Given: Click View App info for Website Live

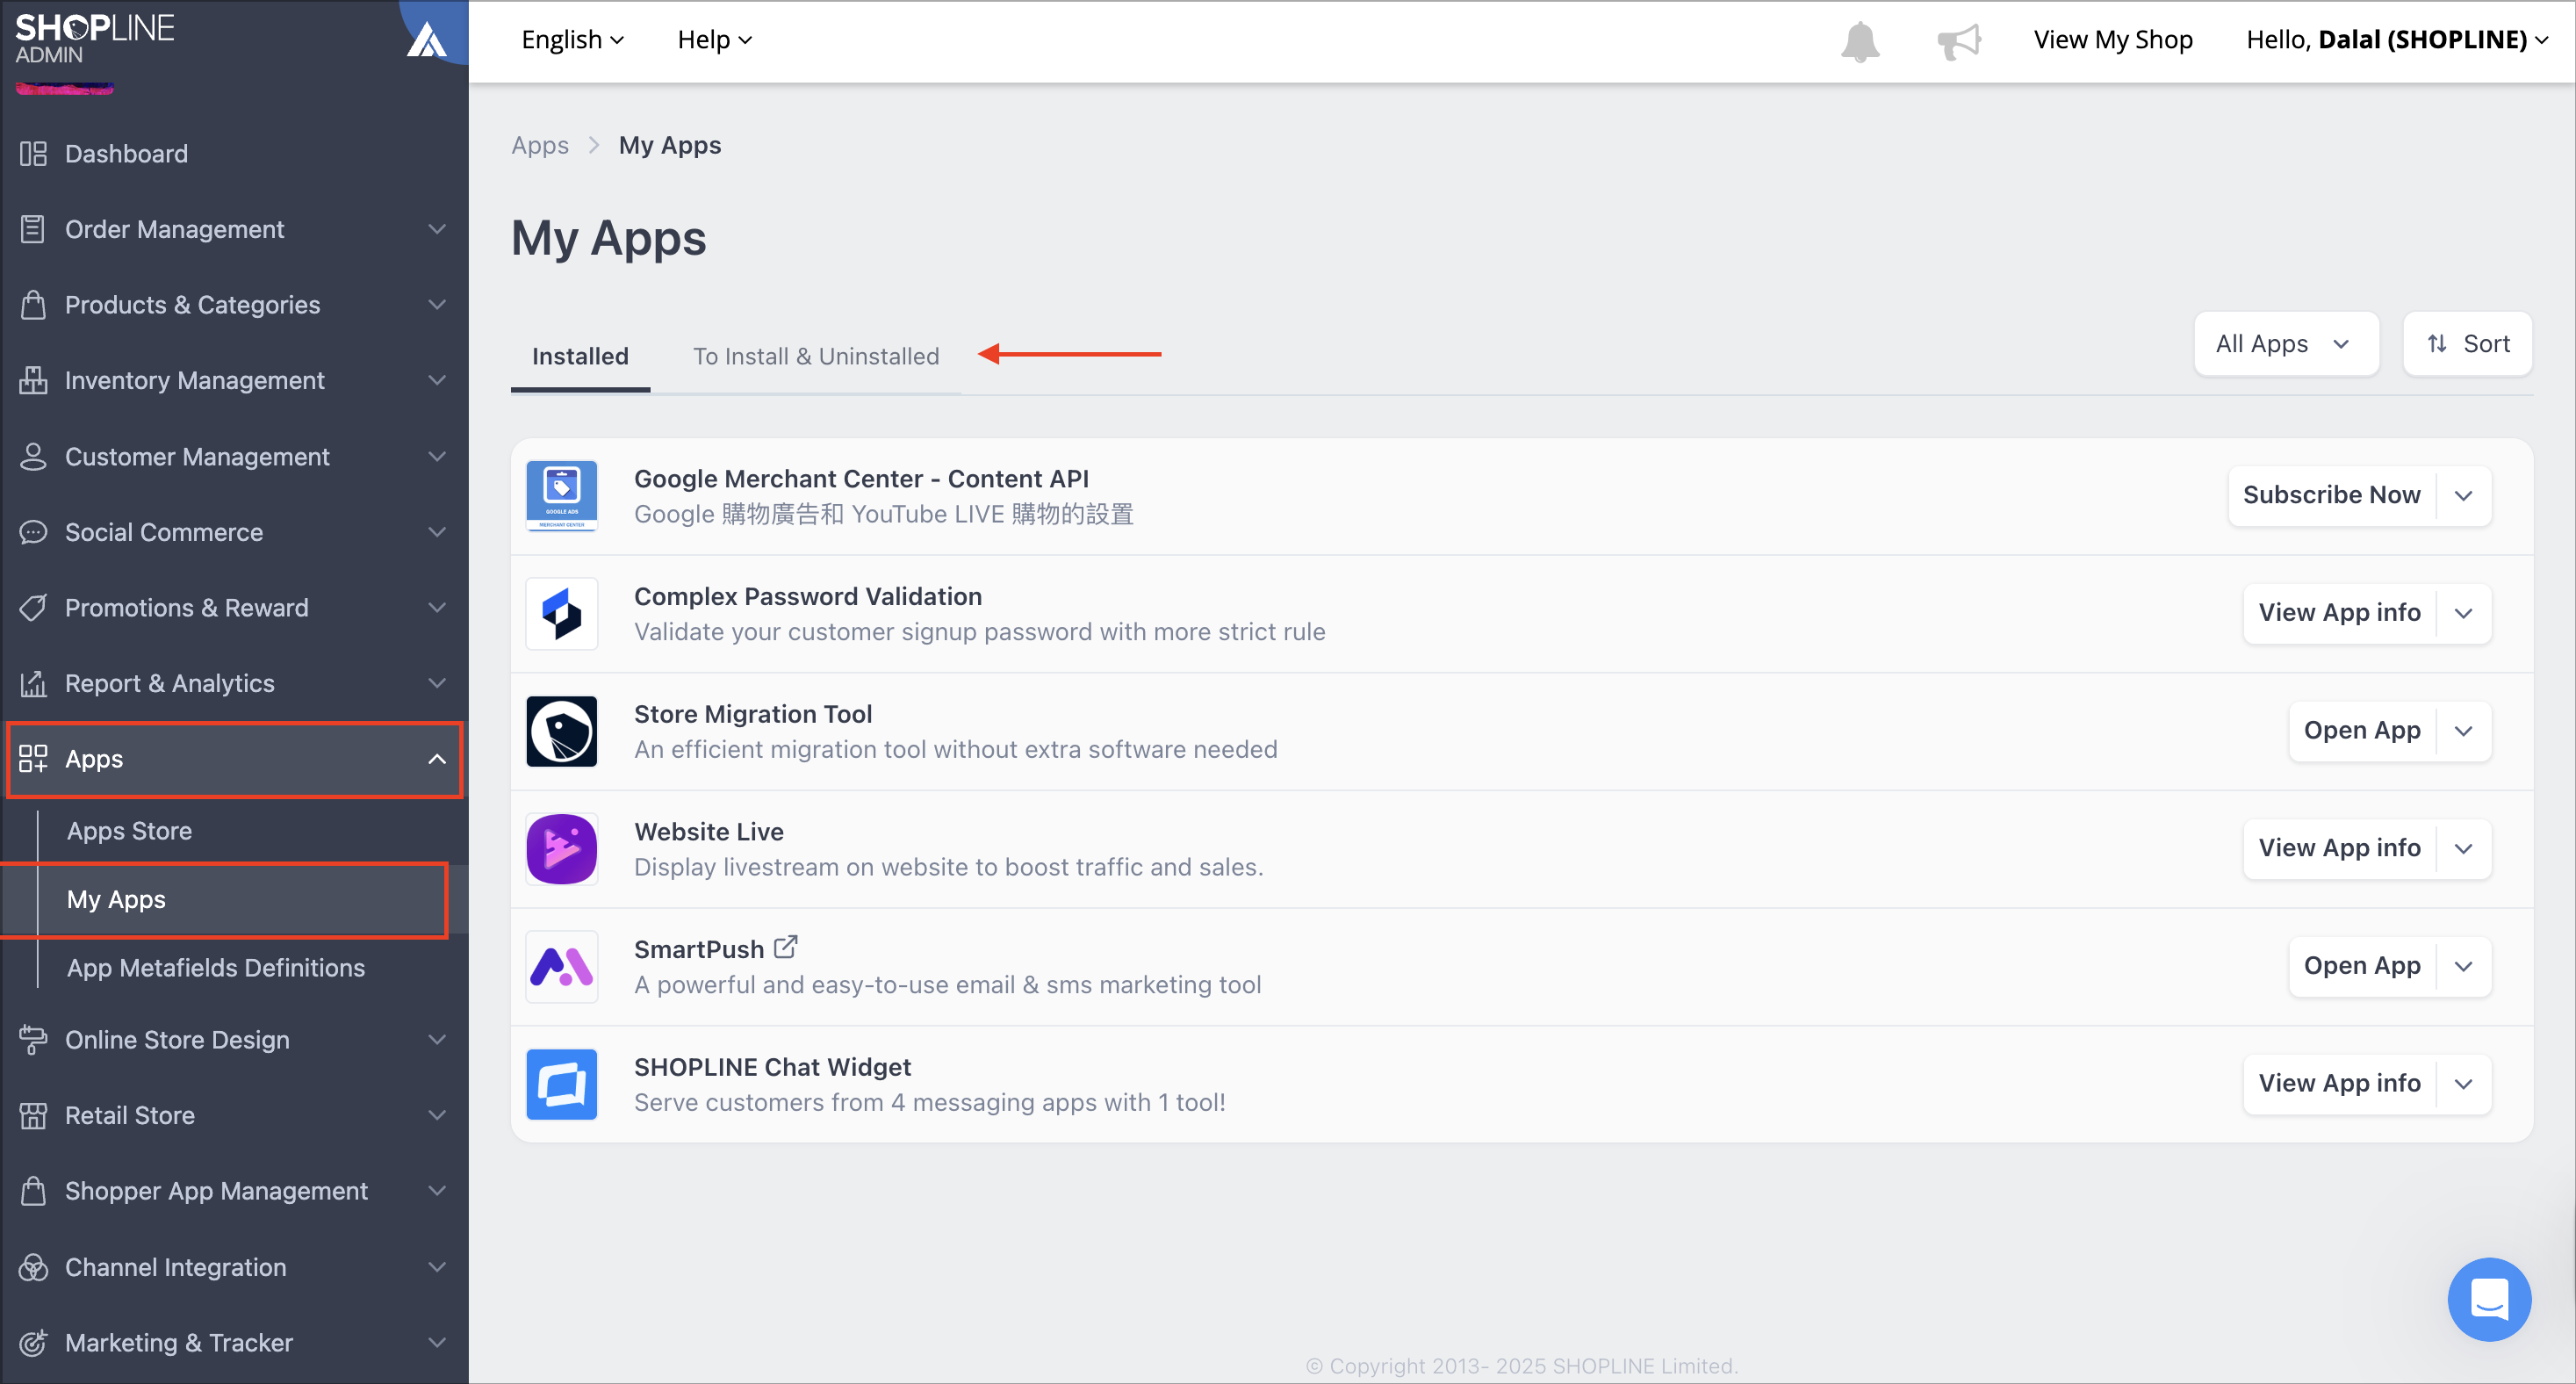Looking at the screenshot, I should pos(2339,849).
